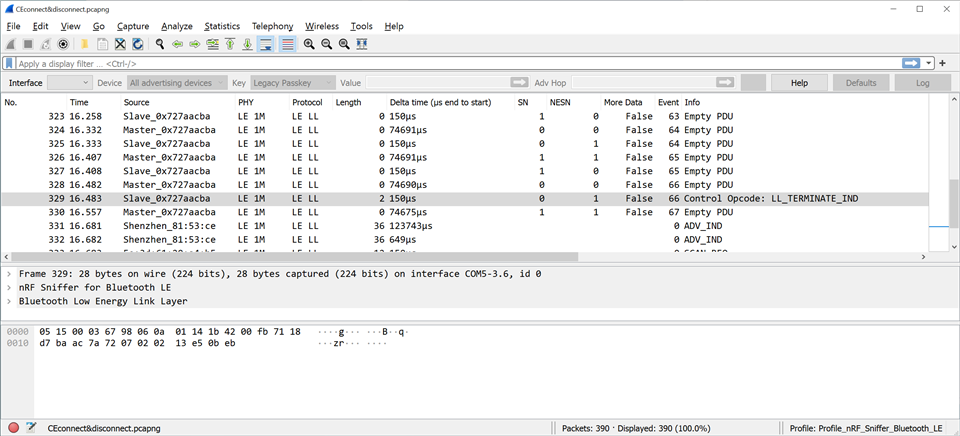Open display filter history dropdown arrow
Image resolution: width=960 pixels, height=436 pixels.
(929, 63)
